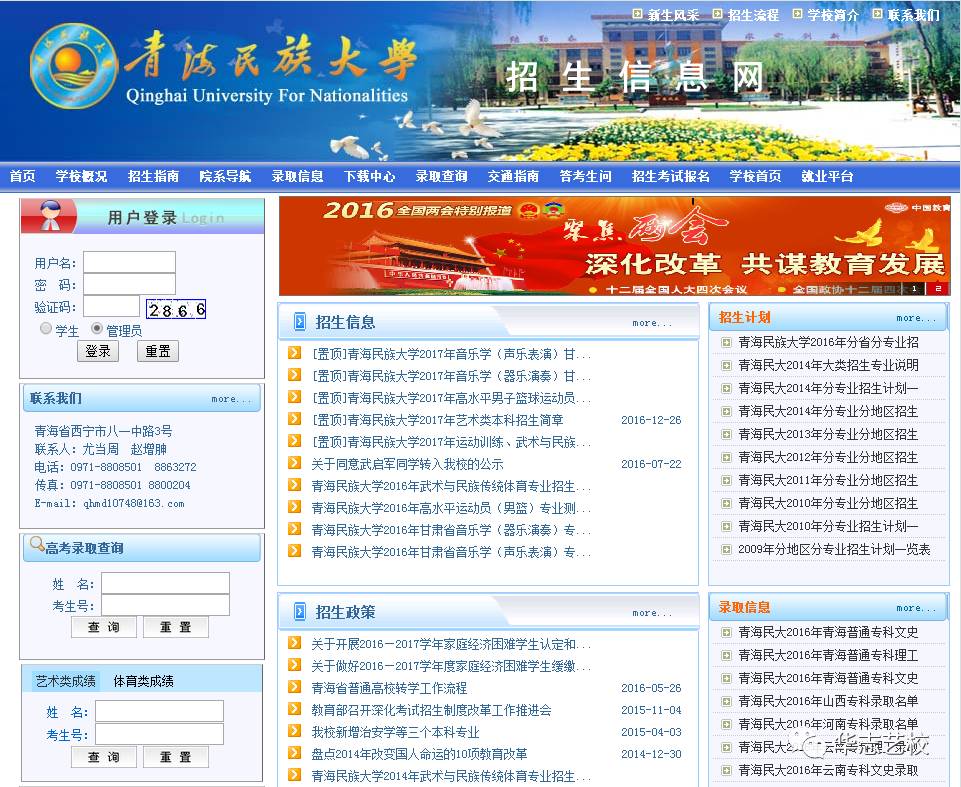Viewport: 961px width, 787px height.
Task: Click the 验证码 input field
Action: (112, 306)
